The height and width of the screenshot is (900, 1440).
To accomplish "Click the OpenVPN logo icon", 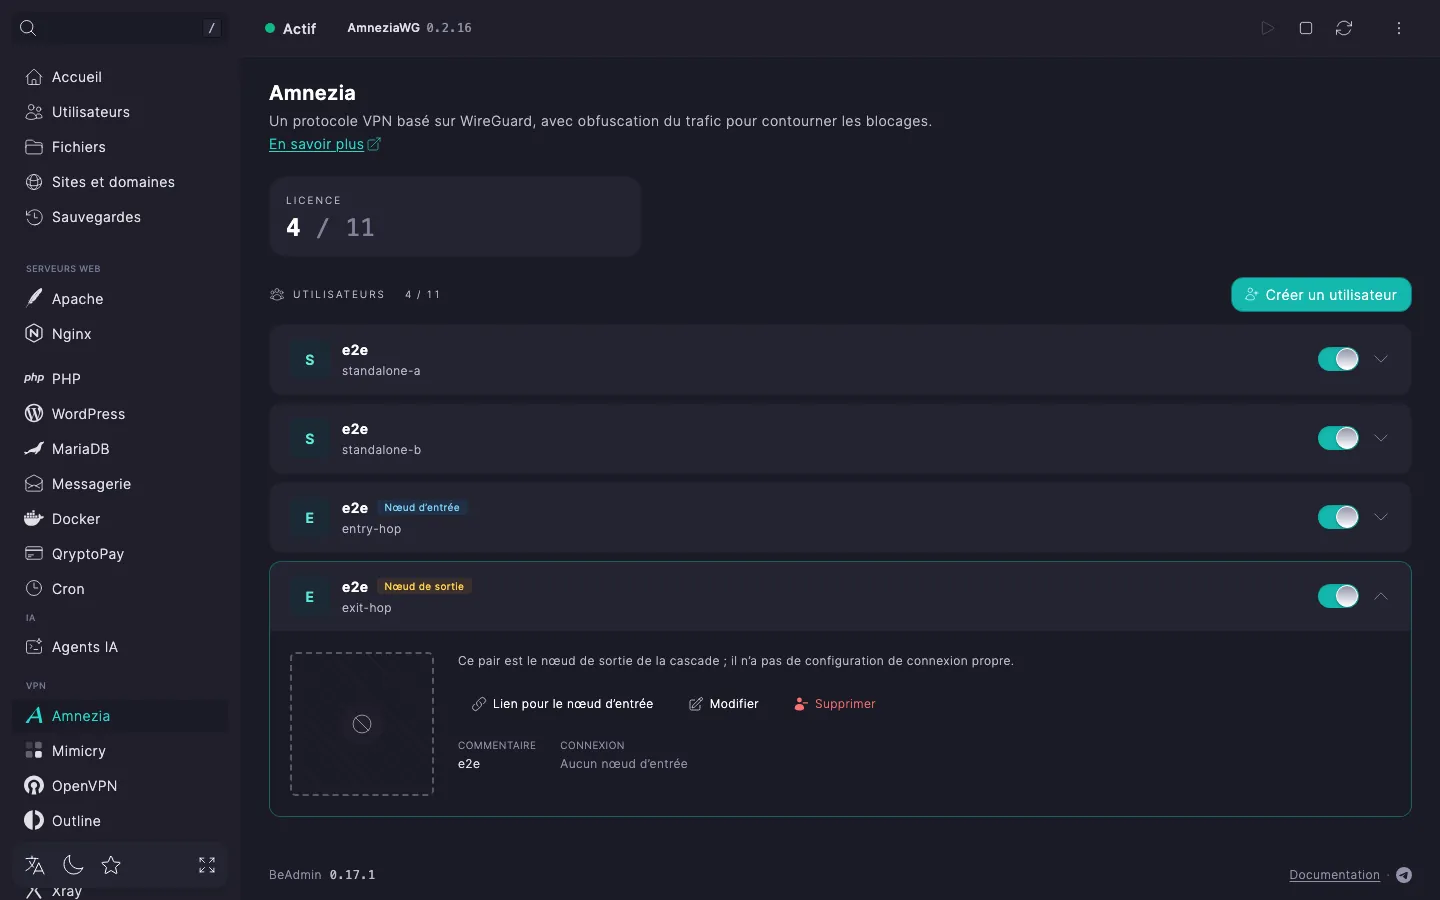I will [x=34, y=785].
